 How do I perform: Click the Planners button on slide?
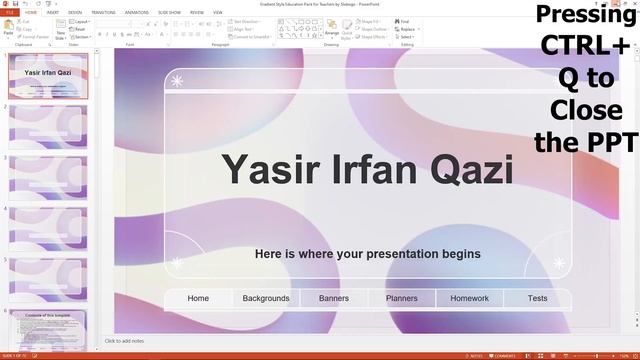(402, 298)
